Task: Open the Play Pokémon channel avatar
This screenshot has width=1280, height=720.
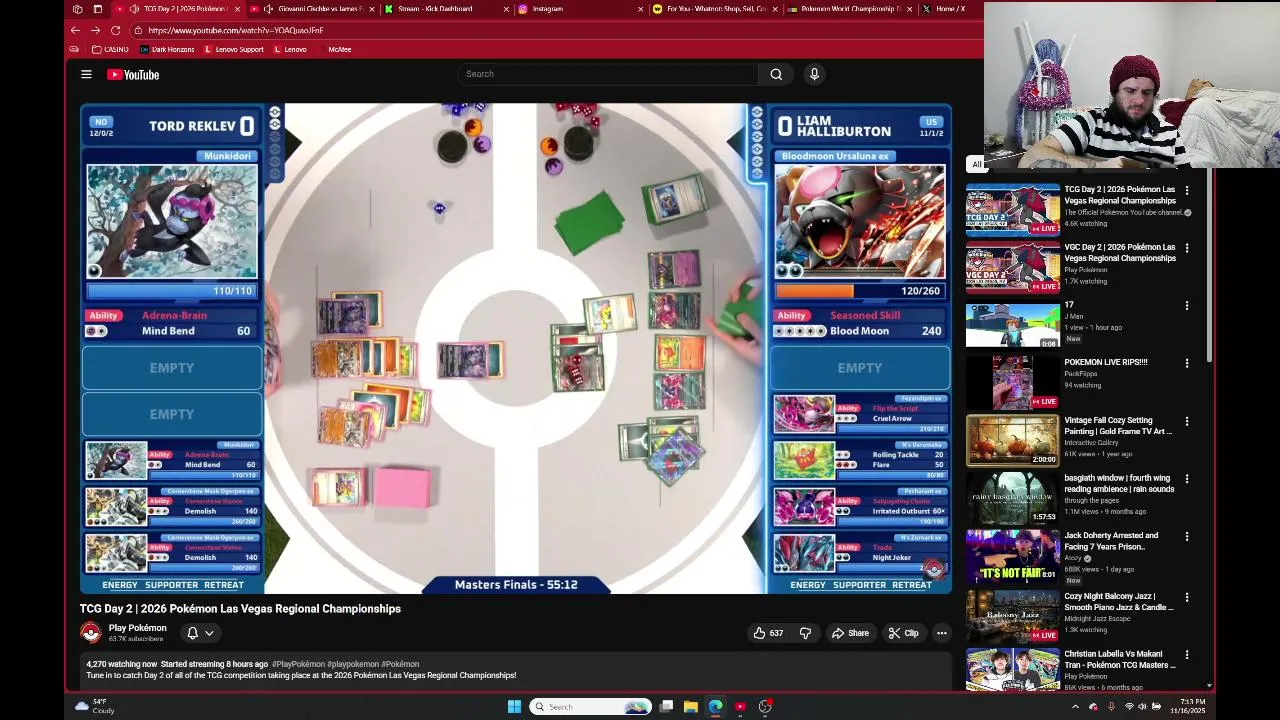Action: coord(91,632)
